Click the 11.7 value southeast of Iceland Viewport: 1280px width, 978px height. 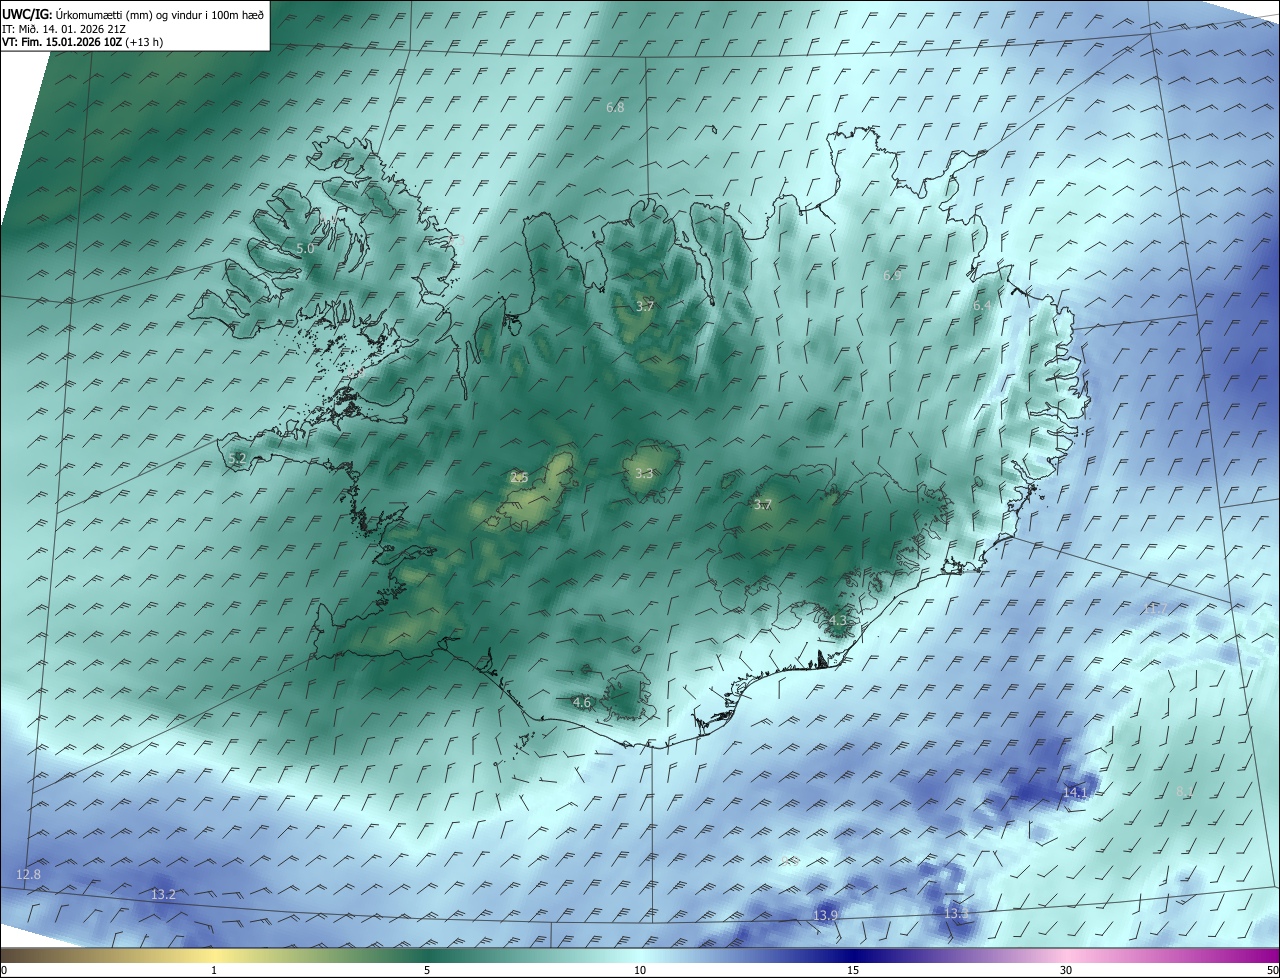click(1155, 609)
